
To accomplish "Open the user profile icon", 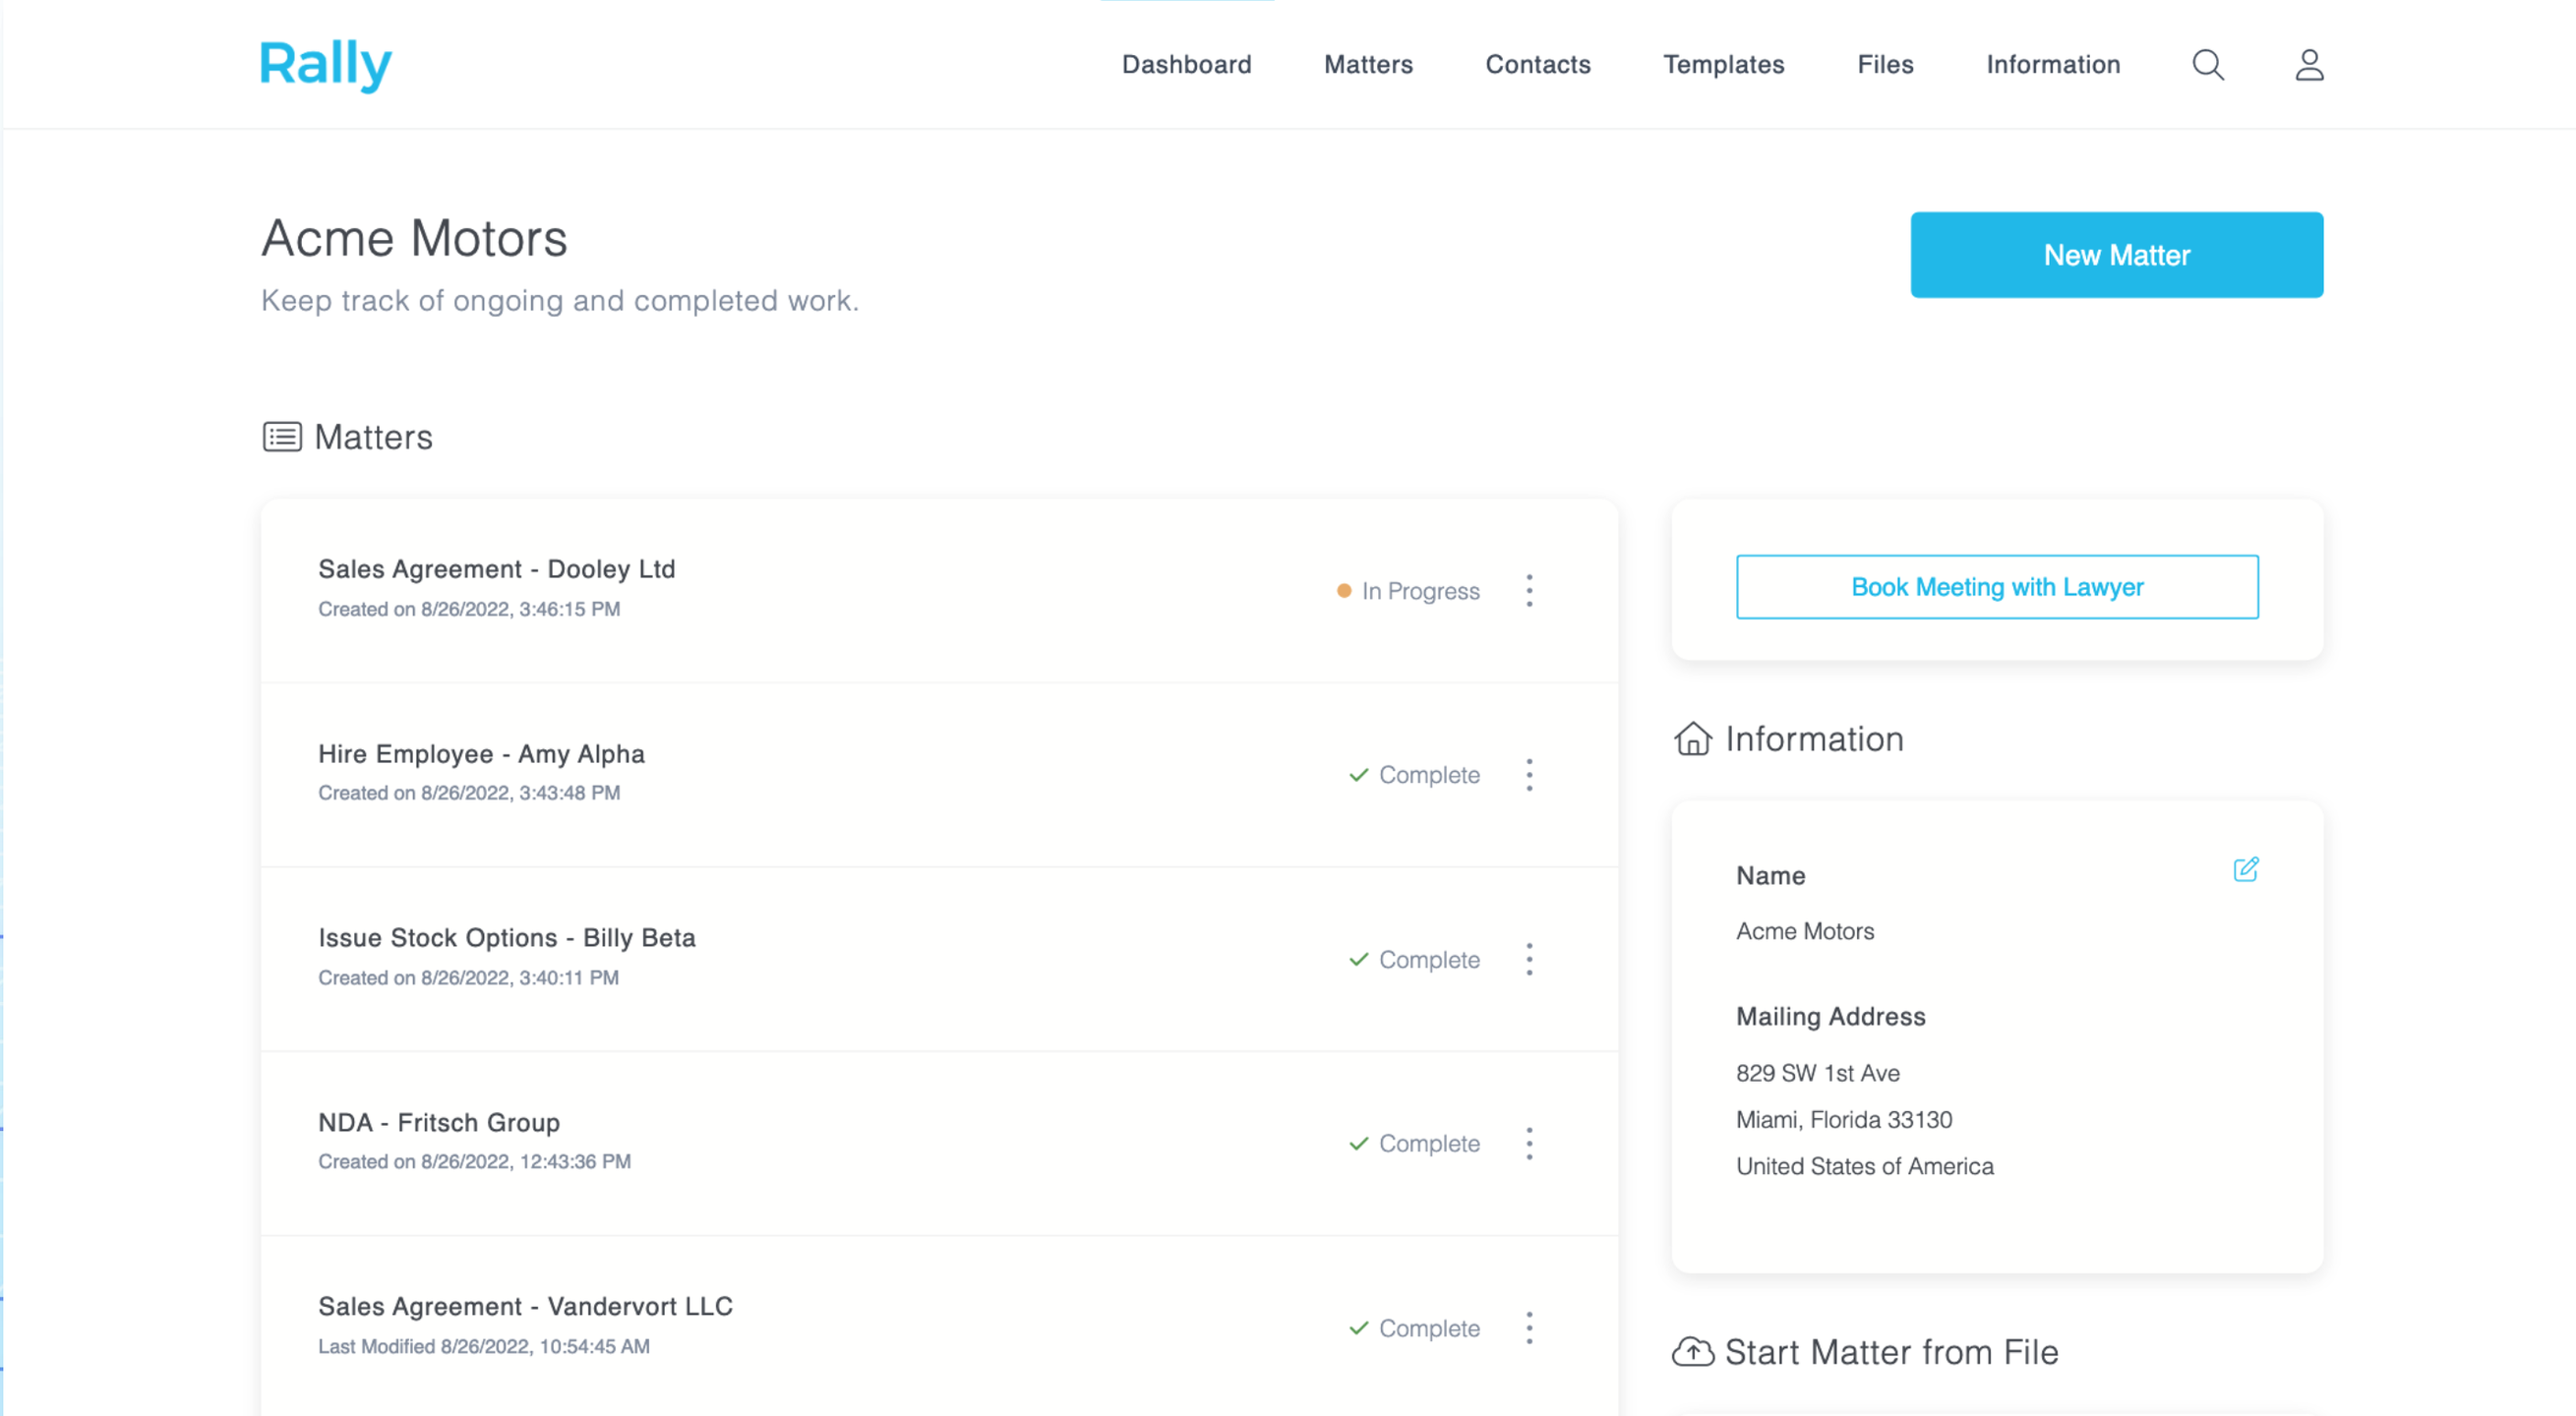I will click(2308, 65).
